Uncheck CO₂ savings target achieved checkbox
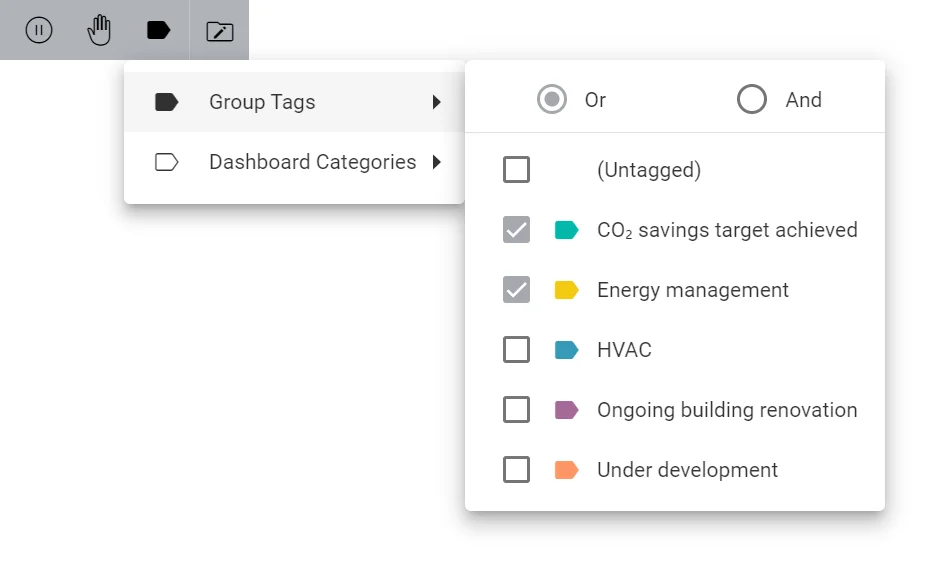The width and height of the screenshot is (944, 572). click(x=517, y=230)
